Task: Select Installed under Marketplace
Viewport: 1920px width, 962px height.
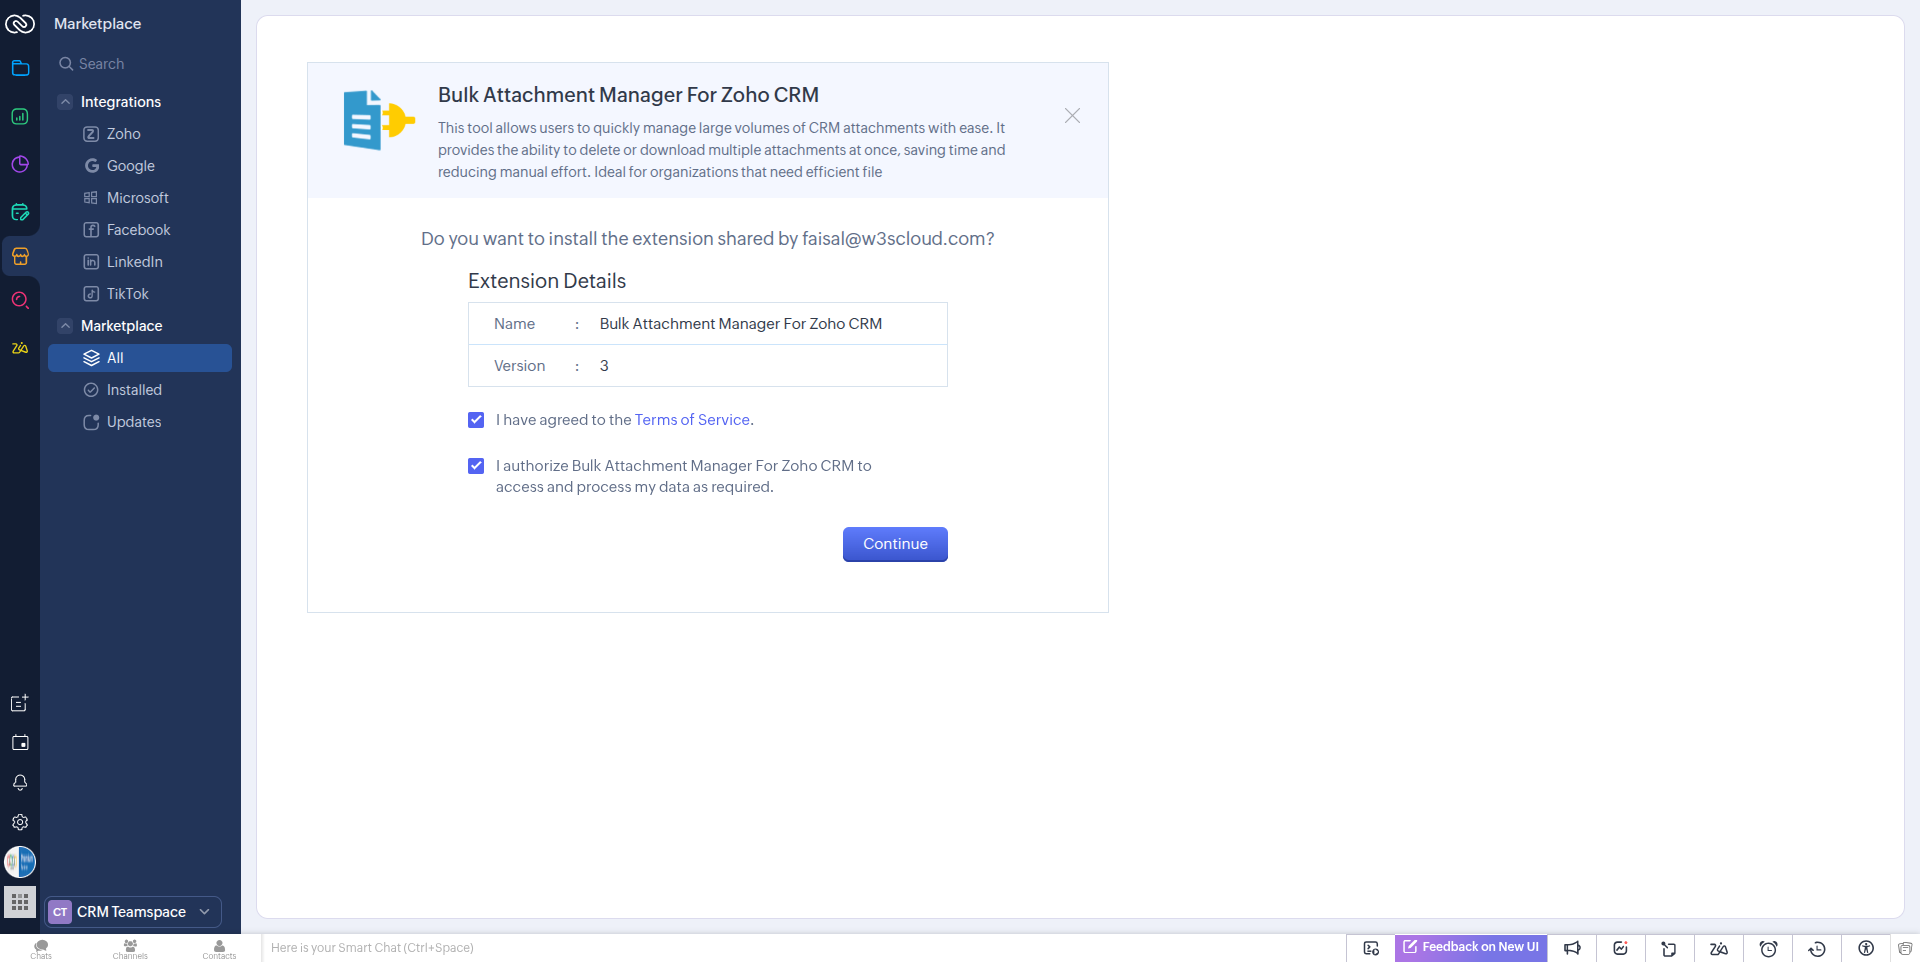Action: click(x=134, y=390)
